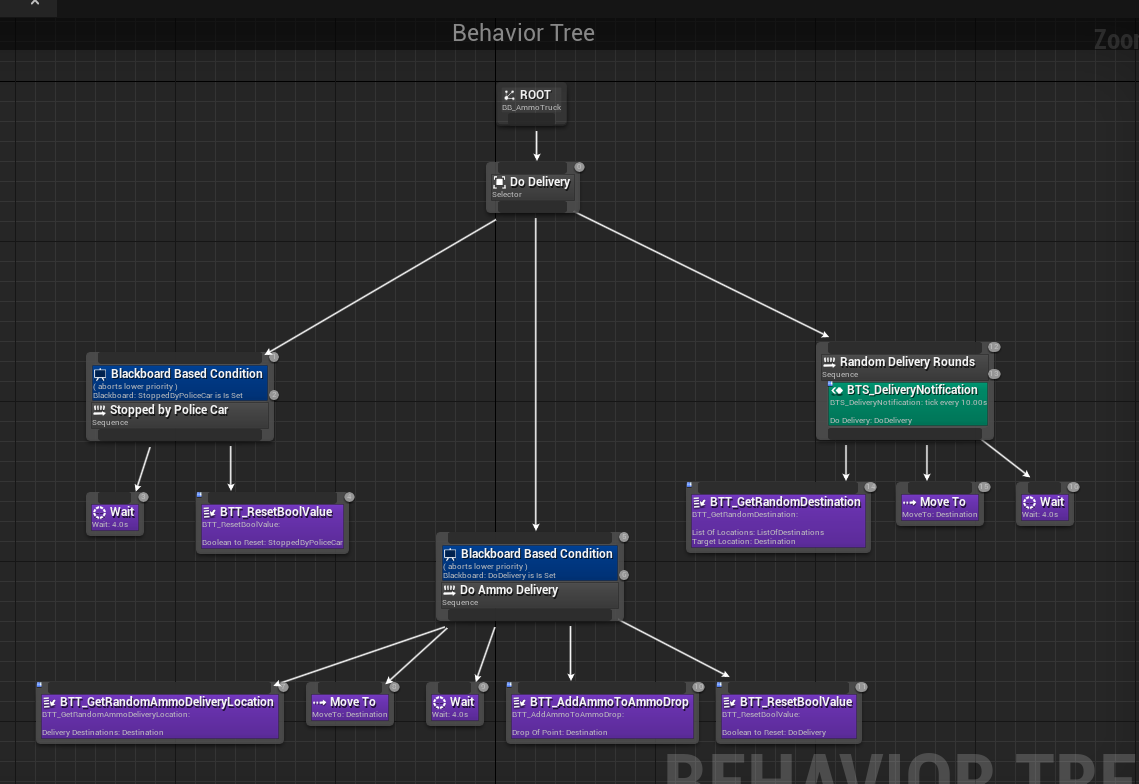The image size is (1139, 784).
Task: Click the 'BB_AmmoTruck' text on ROOT
Action: 532,108
